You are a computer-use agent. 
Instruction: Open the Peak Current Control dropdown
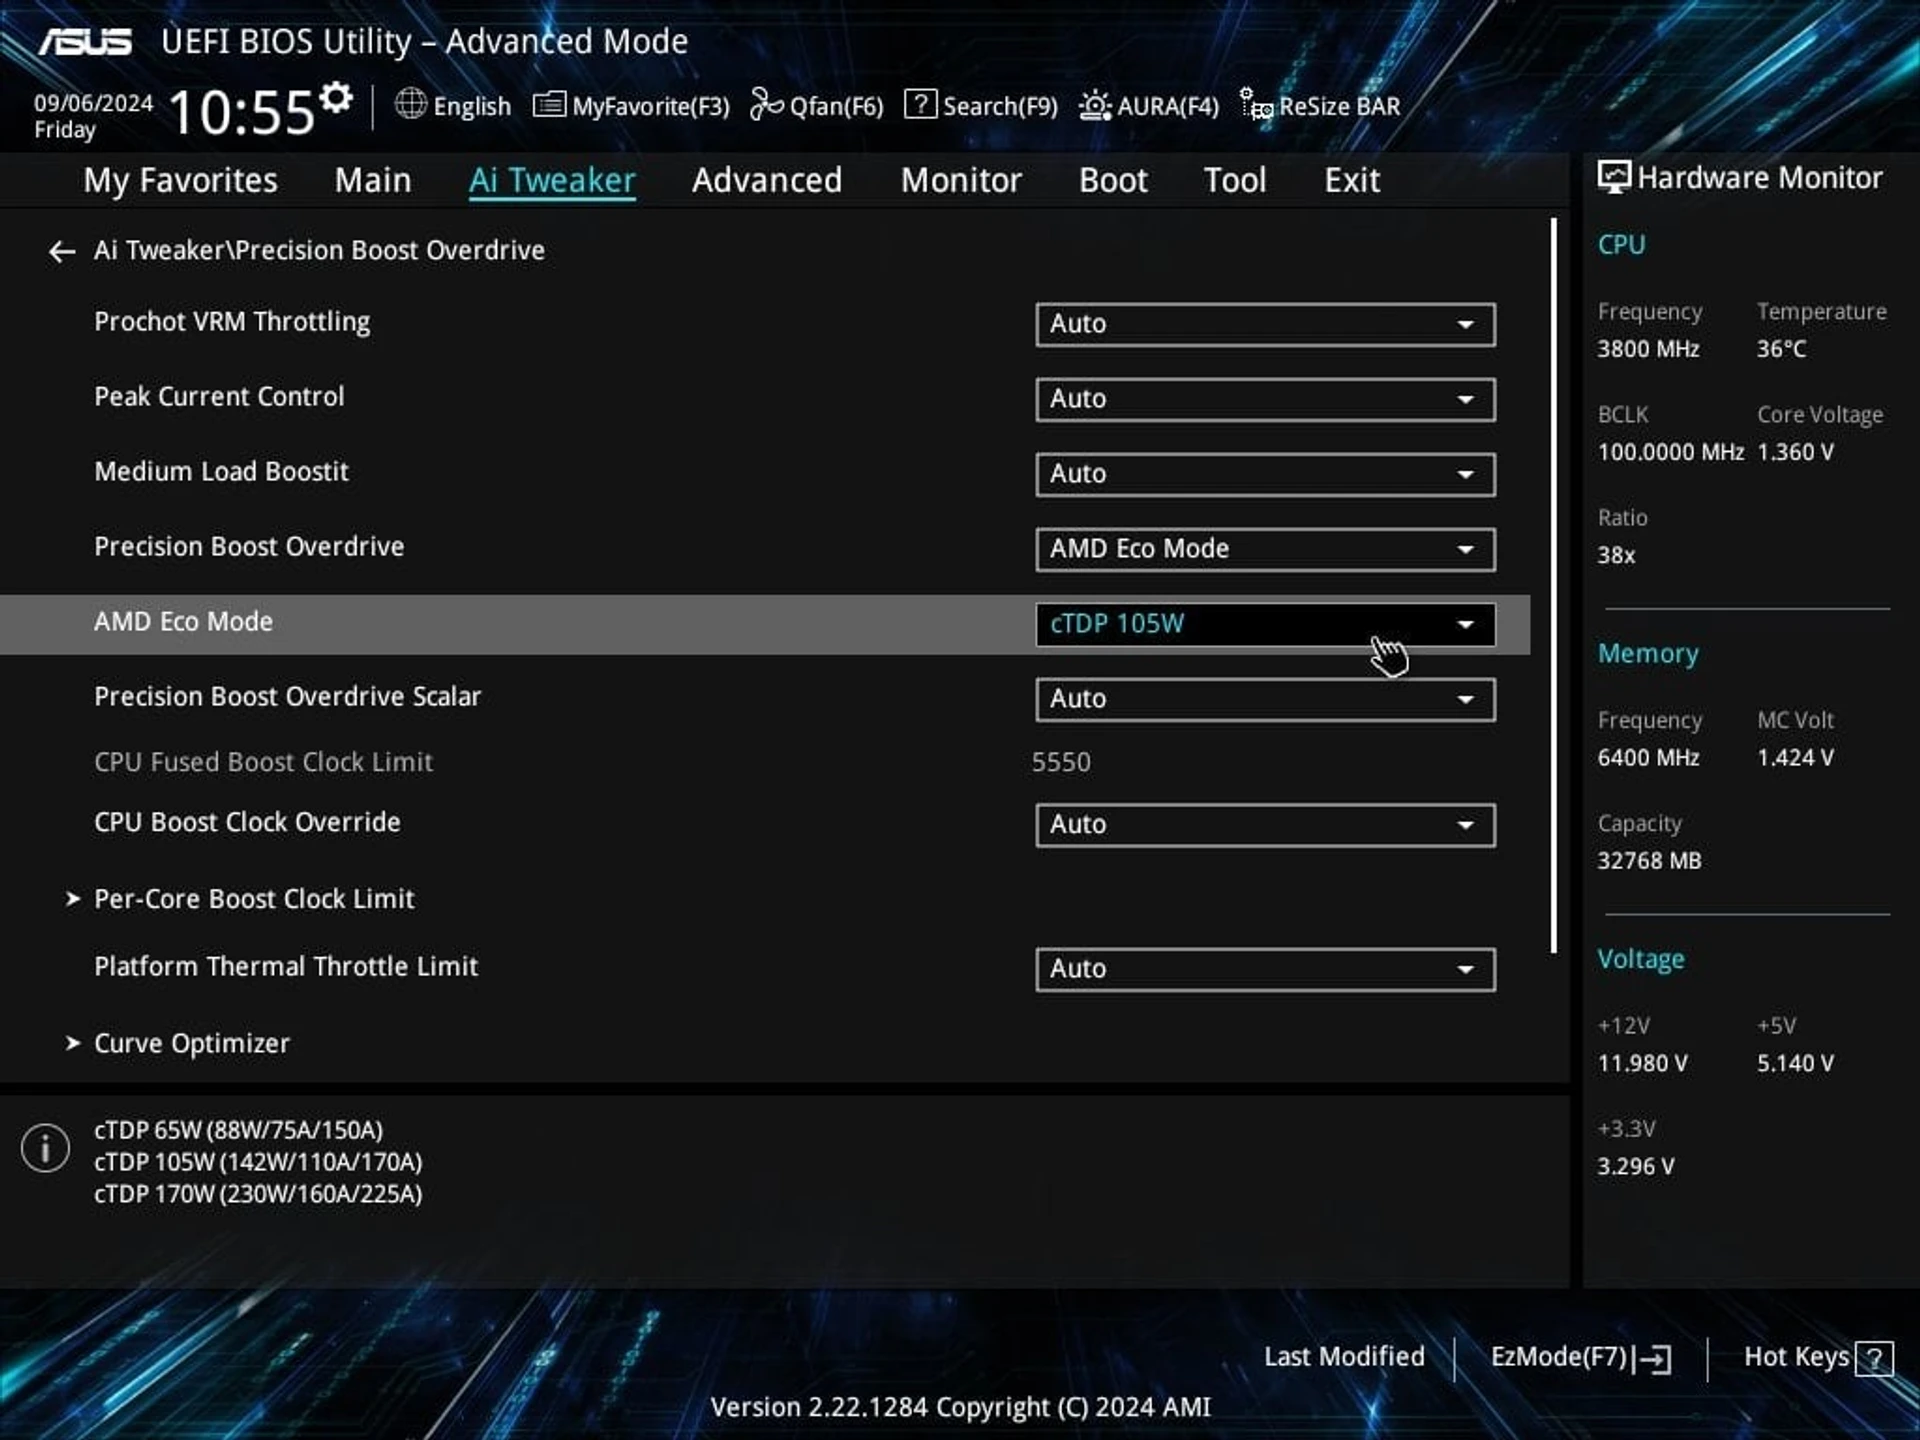pos(1265,400)
